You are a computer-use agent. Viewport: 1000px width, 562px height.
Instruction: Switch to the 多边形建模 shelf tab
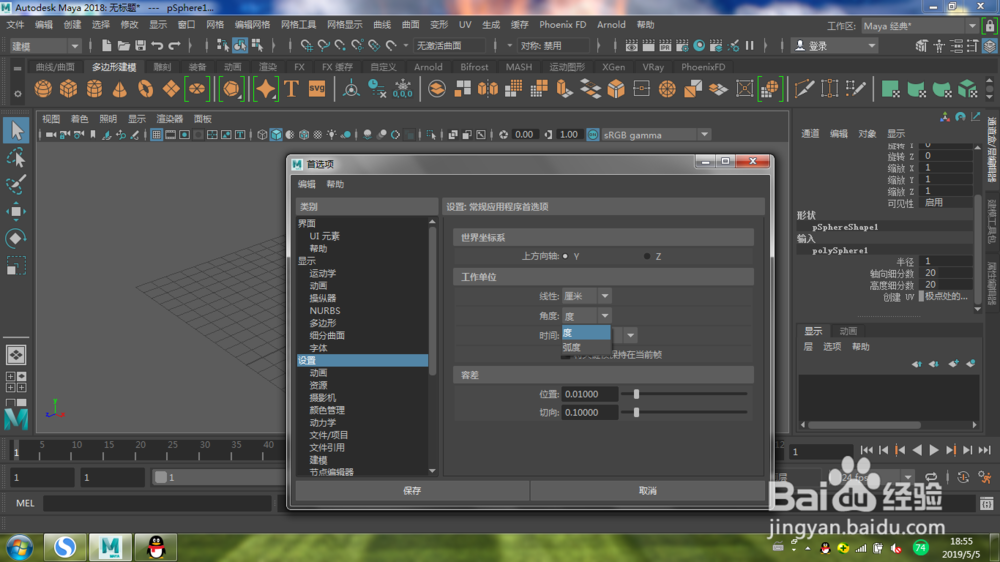click(x=114, y=67)
